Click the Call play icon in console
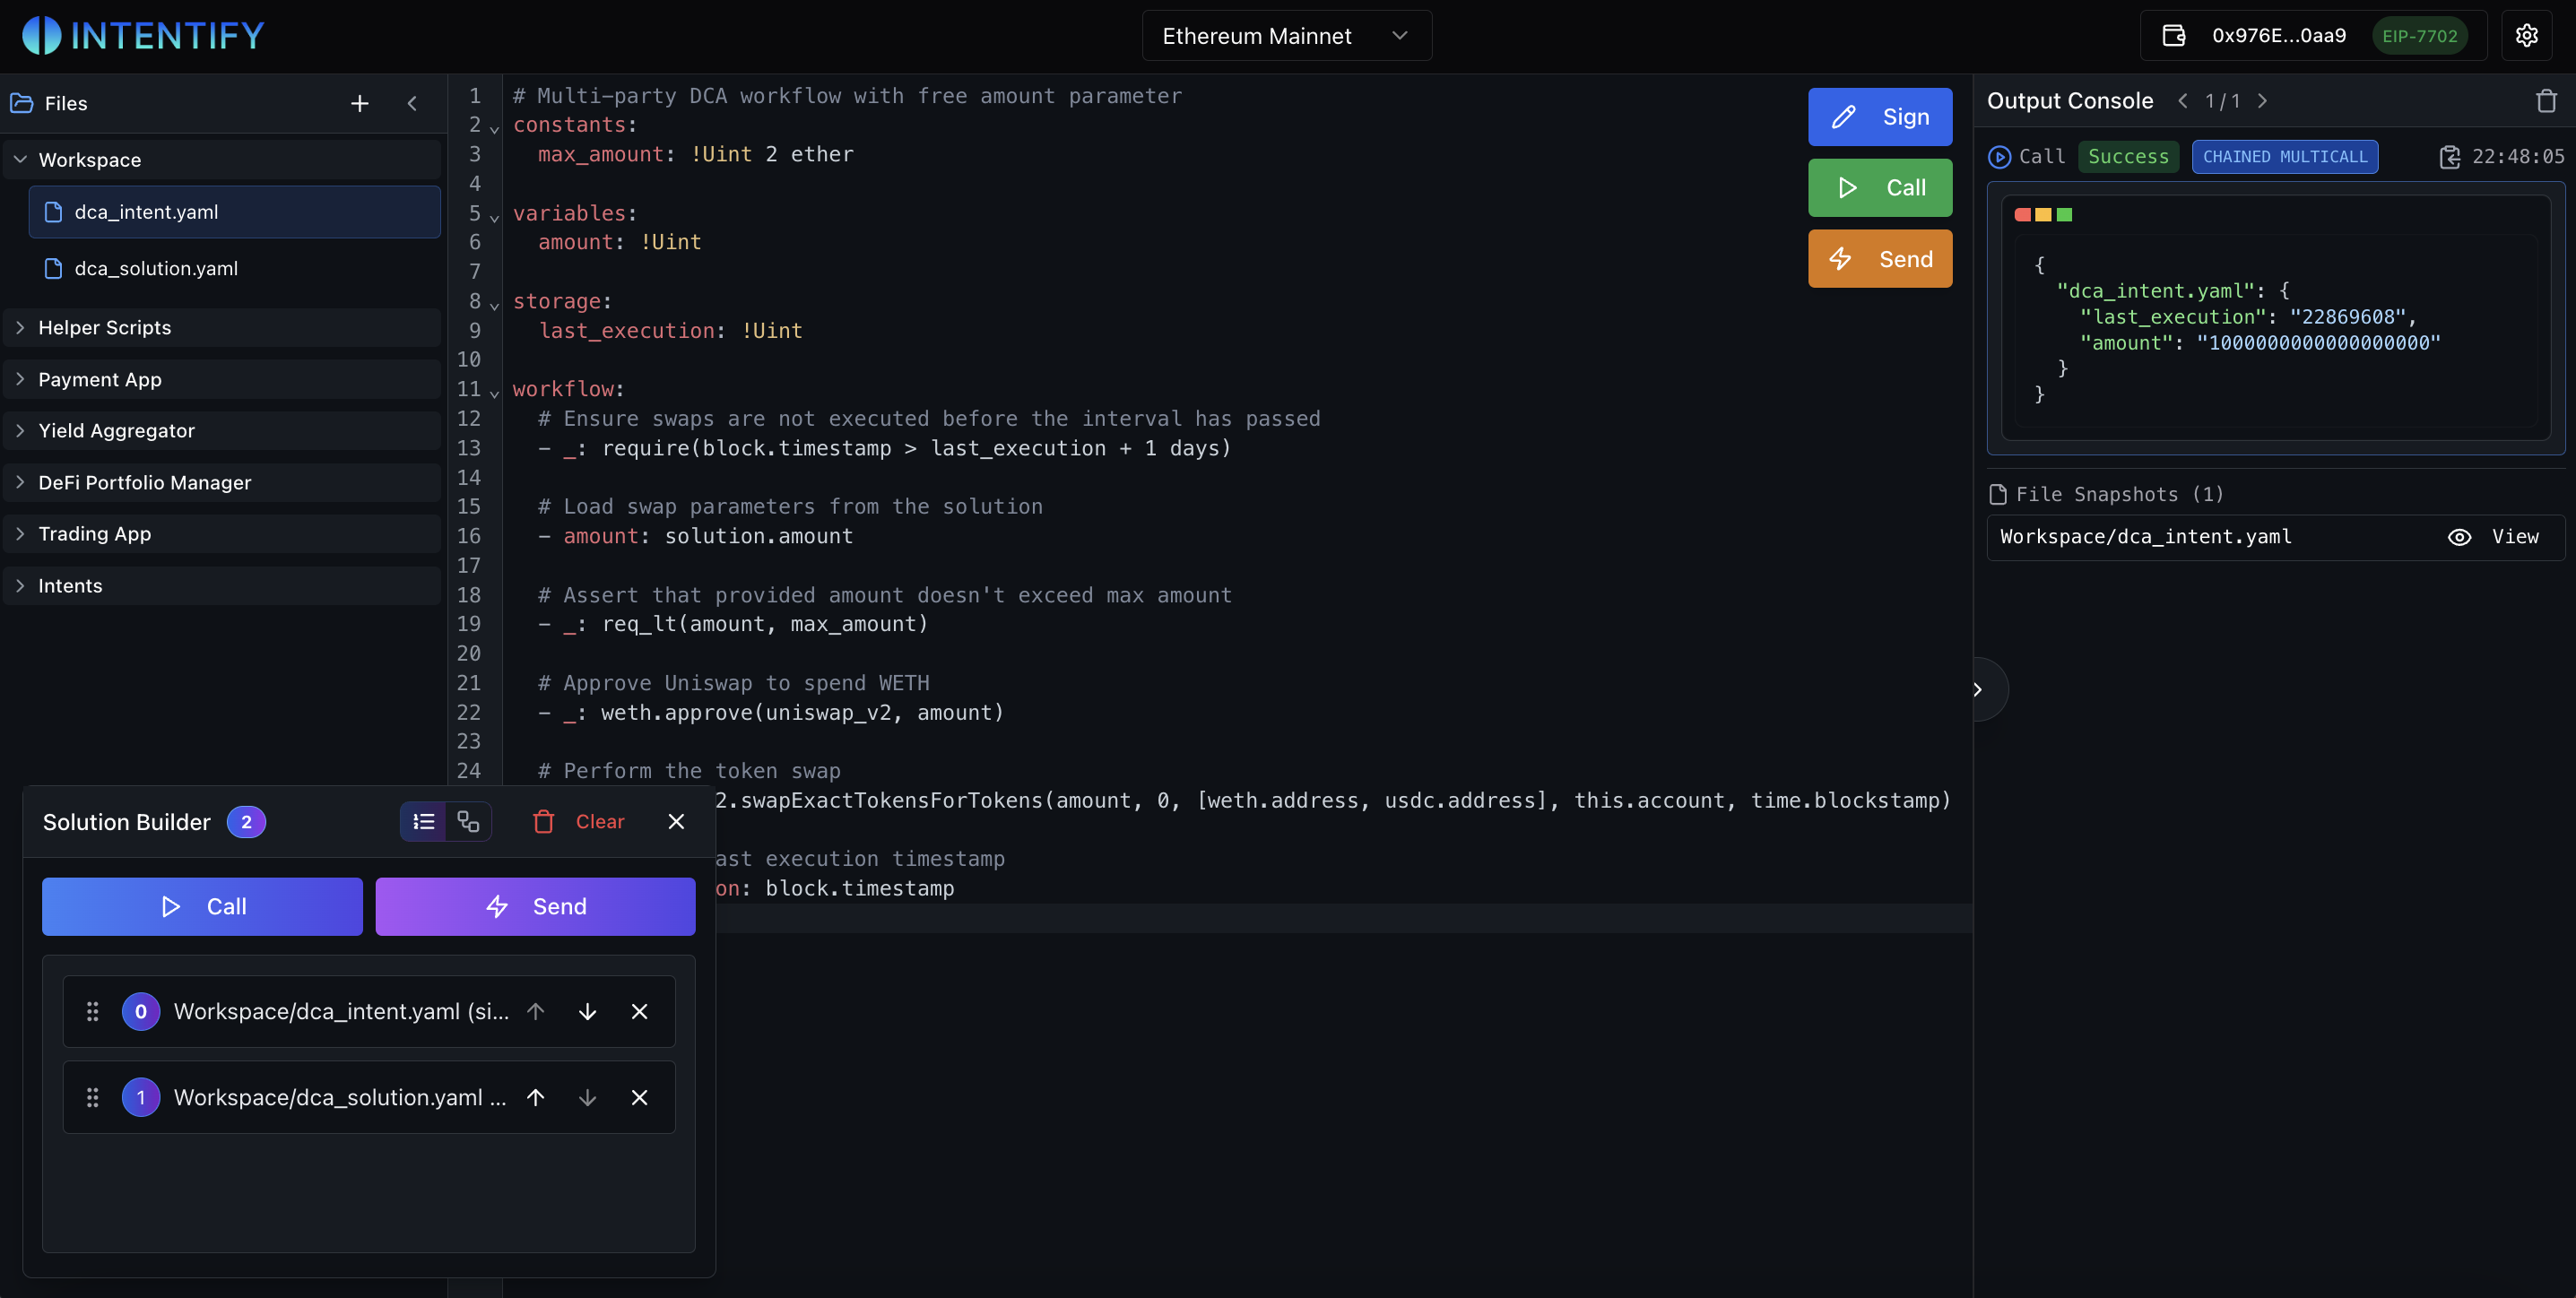This screenshot has width=2576, height=1298. pyautogui.click(x=1999, y=157)
